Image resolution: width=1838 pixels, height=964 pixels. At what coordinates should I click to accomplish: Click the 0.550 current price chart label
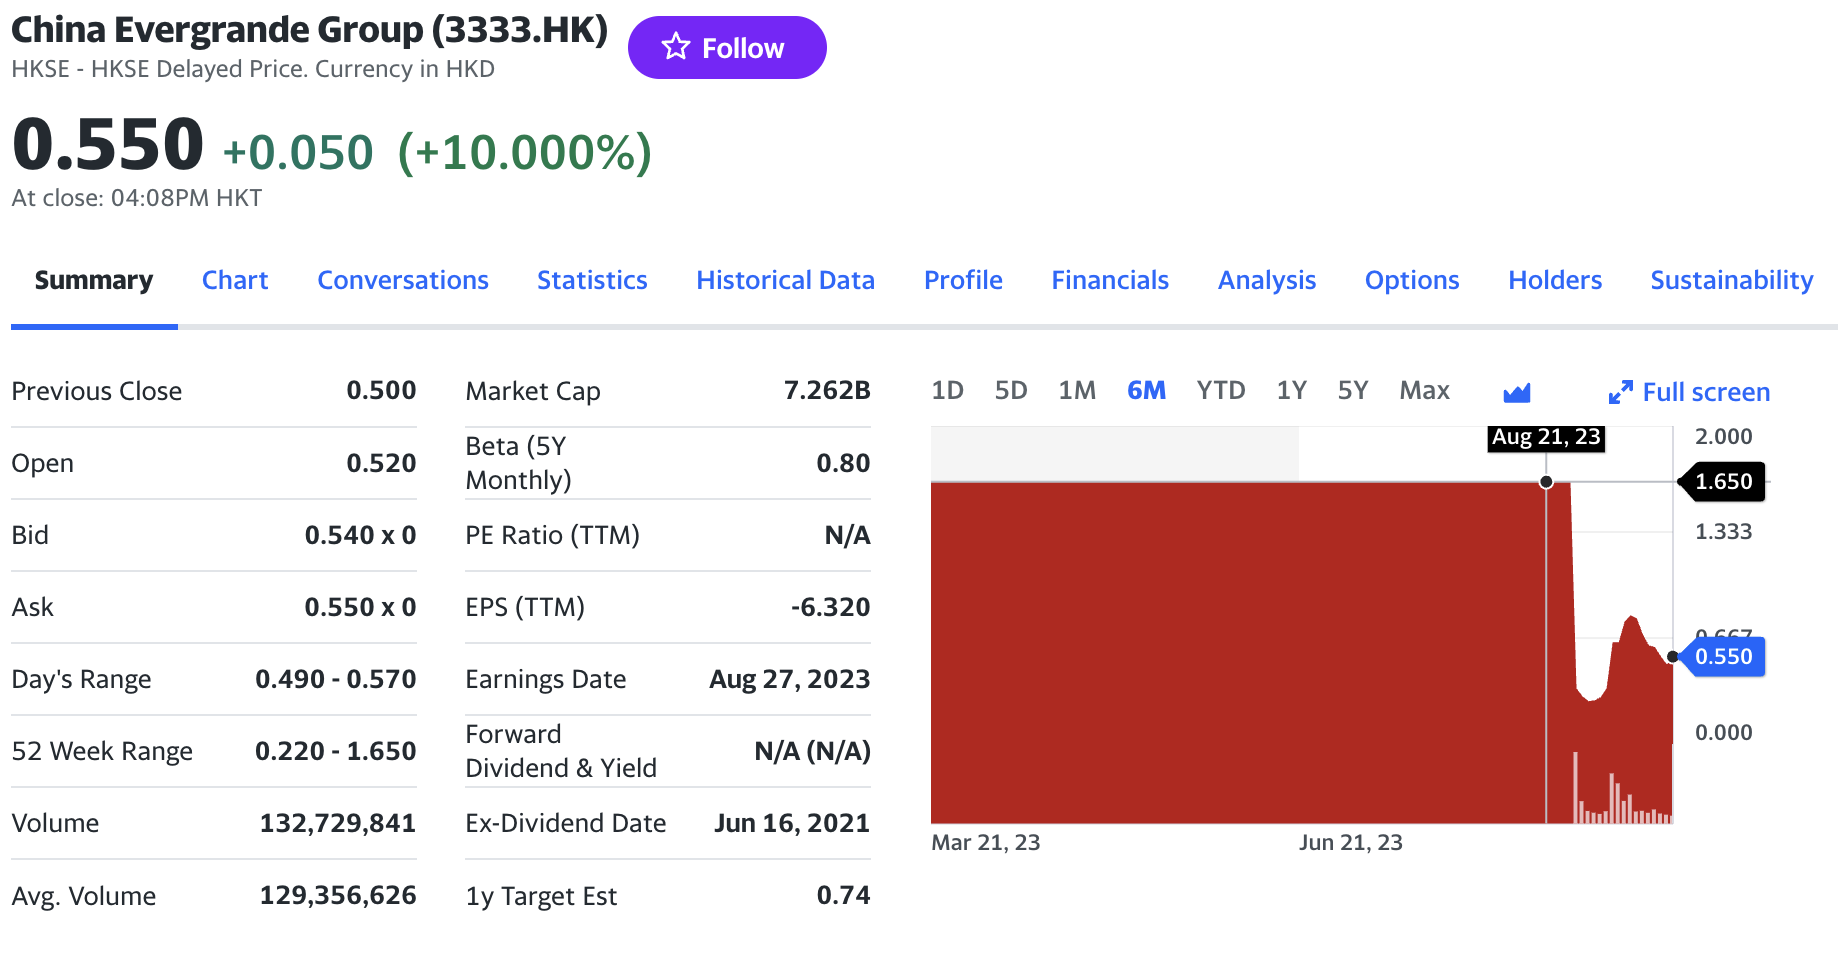[1723, 656]
